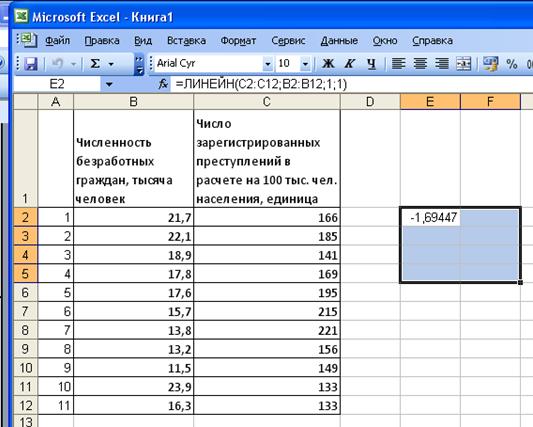Click cell with value 15,7

point(133,311)
